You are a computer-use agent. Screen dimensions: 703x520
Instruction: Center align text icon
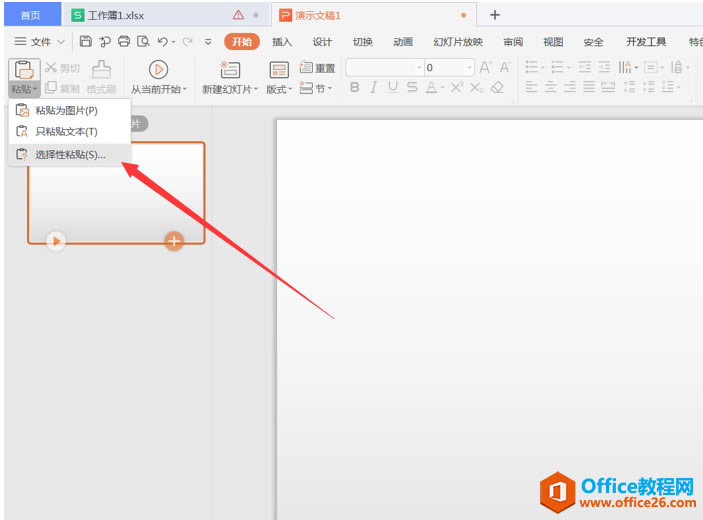pos(551,87)
